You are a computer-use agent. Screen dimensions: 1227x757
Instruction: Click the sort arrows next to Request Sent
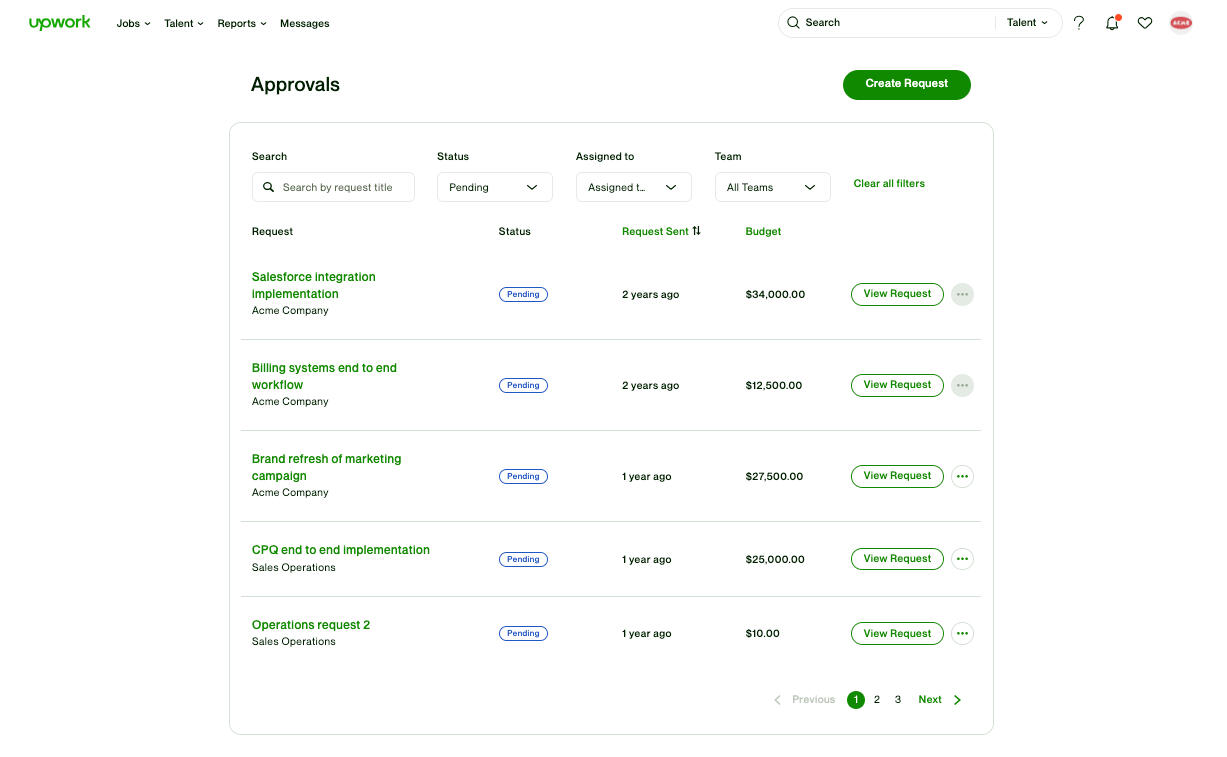coord(697,230)
